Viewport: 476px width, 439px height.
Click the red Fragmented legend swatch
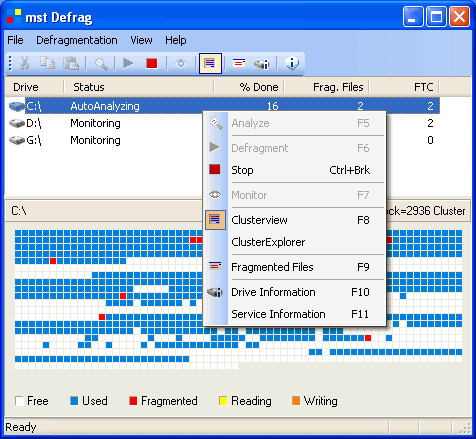click(133, 401)
